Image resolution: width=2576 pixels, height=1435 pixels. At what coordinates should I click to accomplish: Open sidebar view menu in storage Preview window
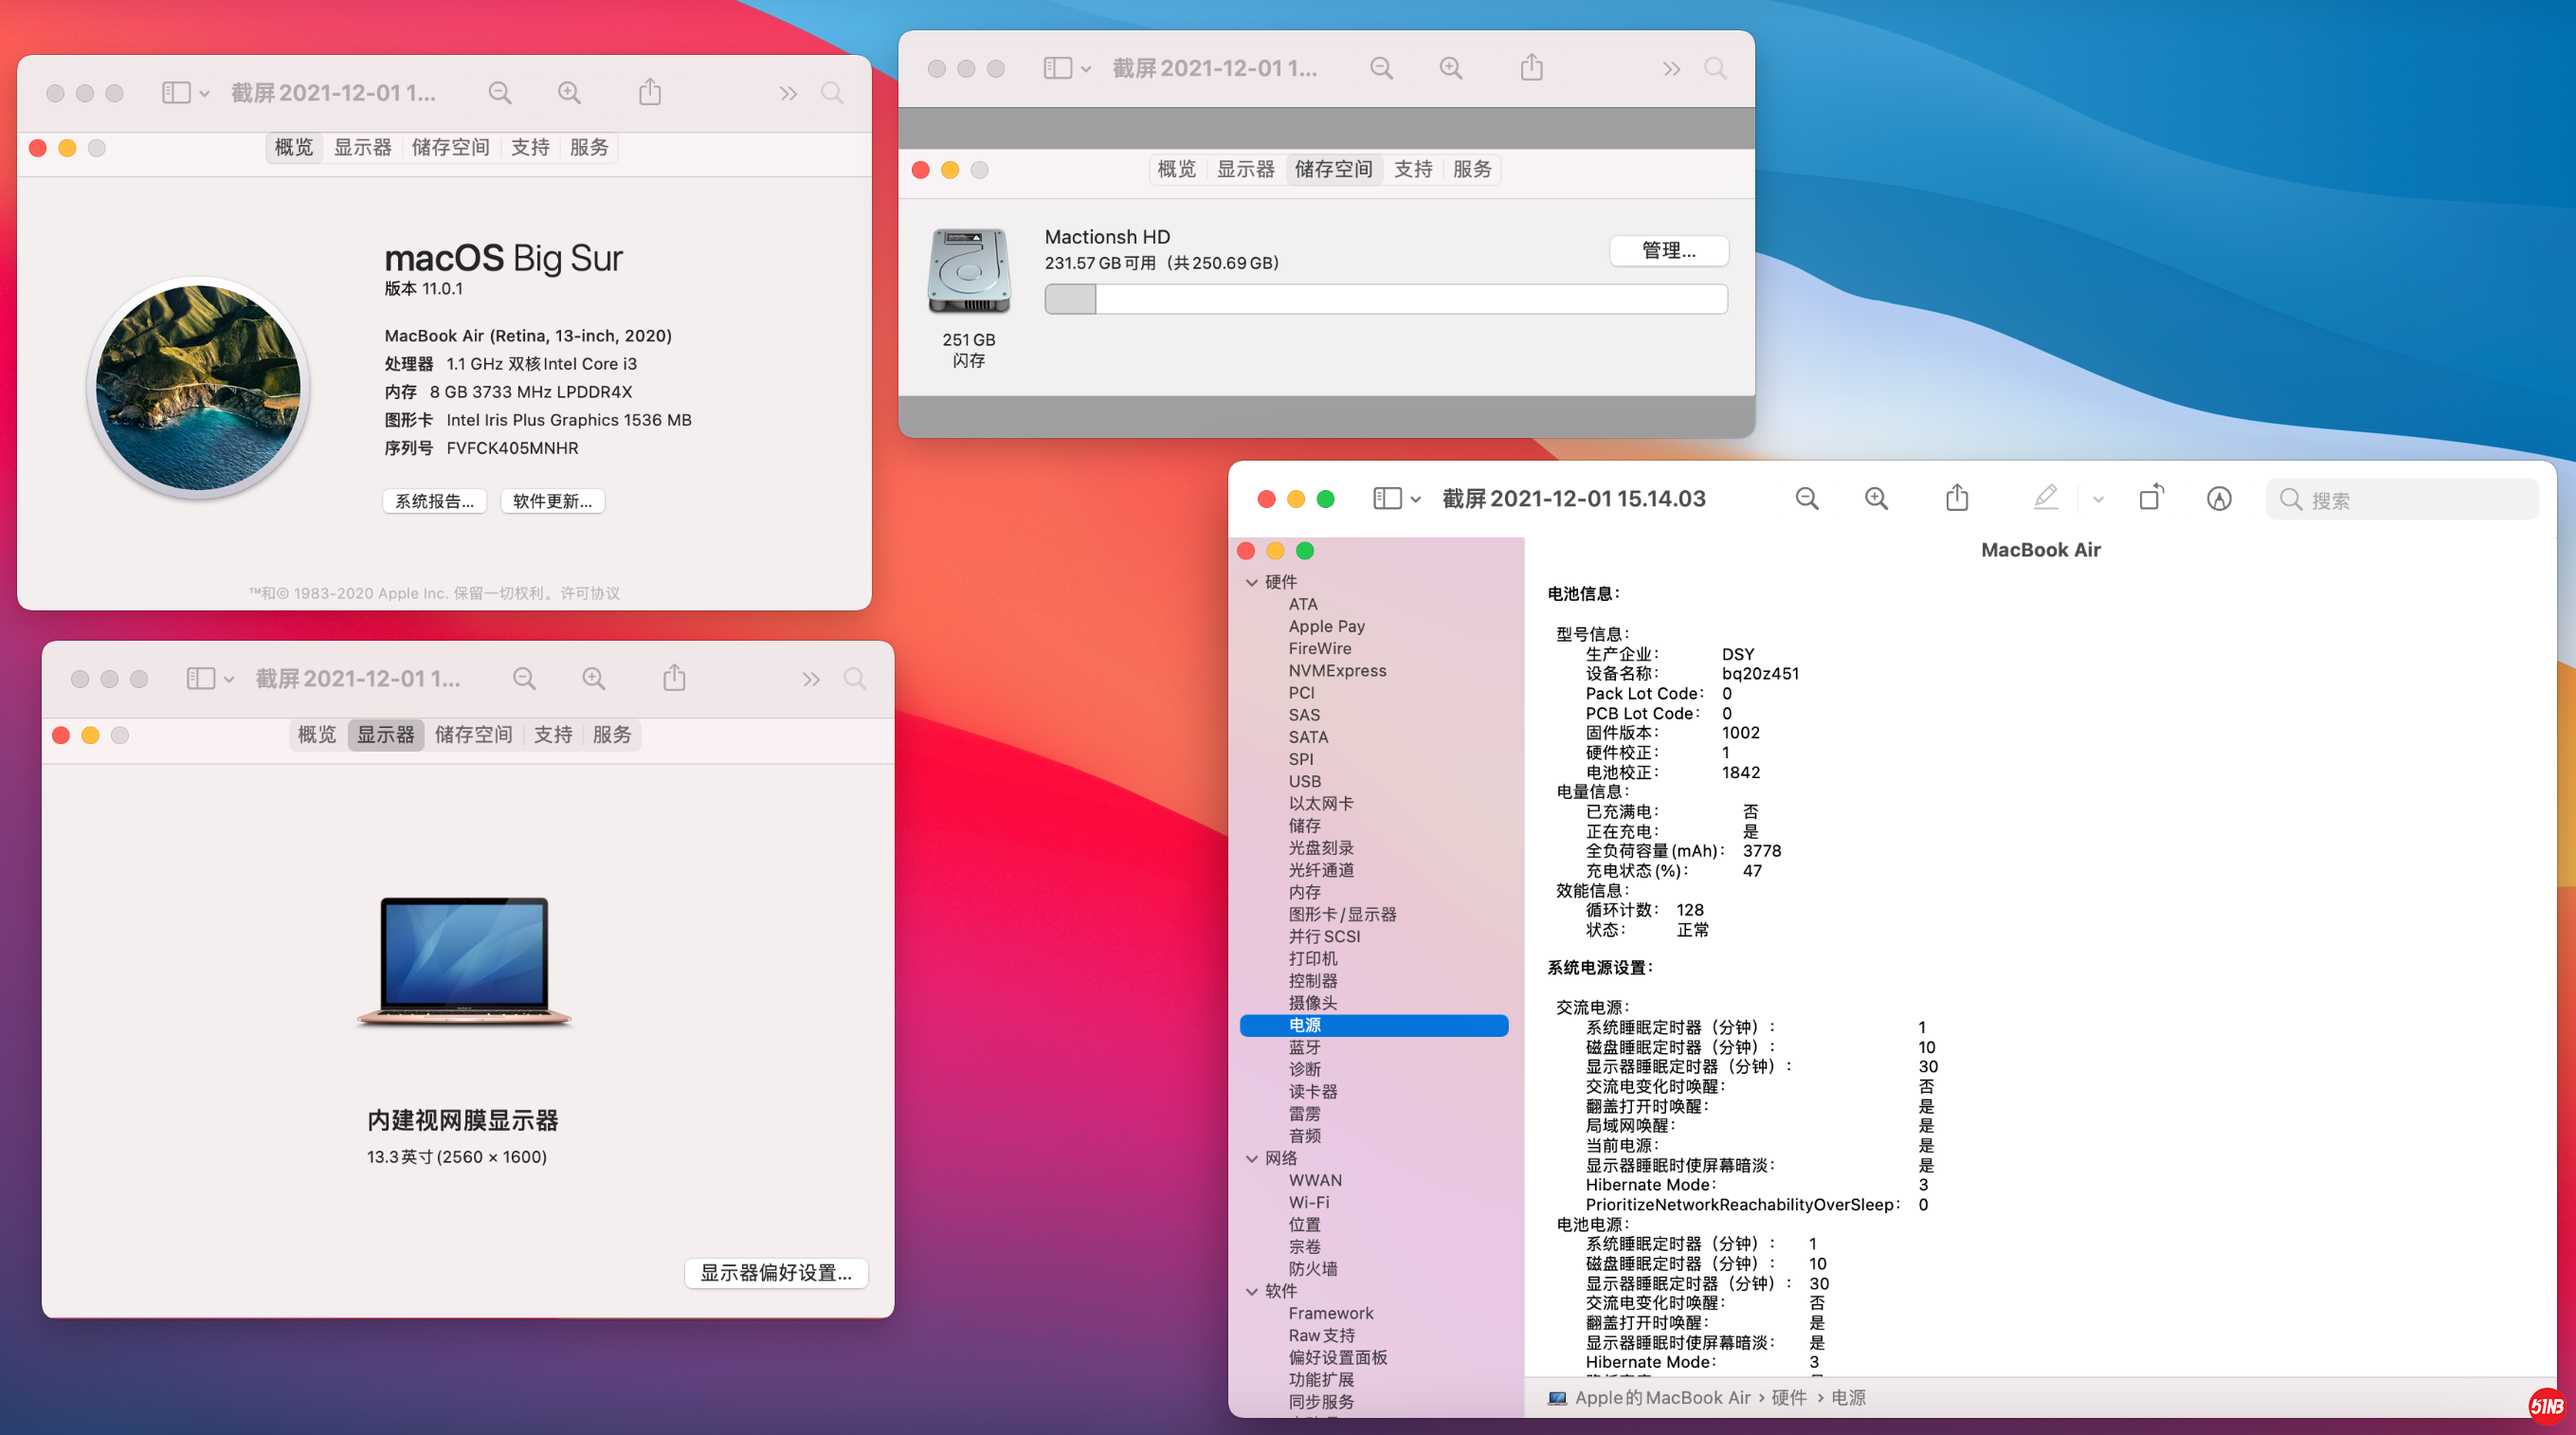(1067, 68)
